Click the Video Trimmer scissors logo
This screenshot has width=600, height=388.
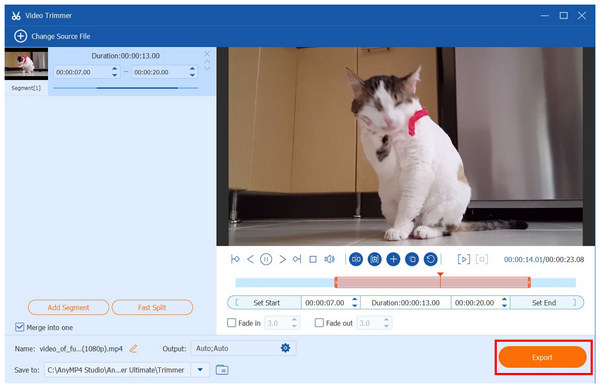tap(16, 16)
